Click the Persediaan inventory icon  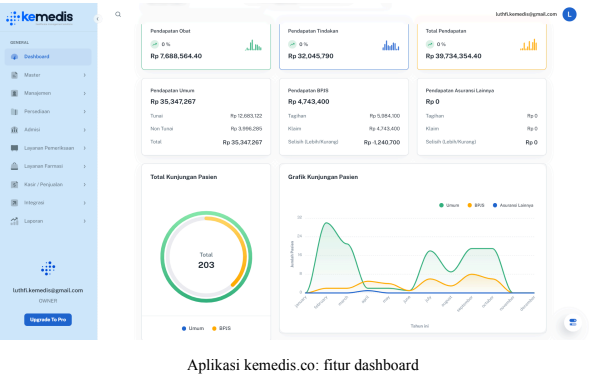(x=14, y=112)
